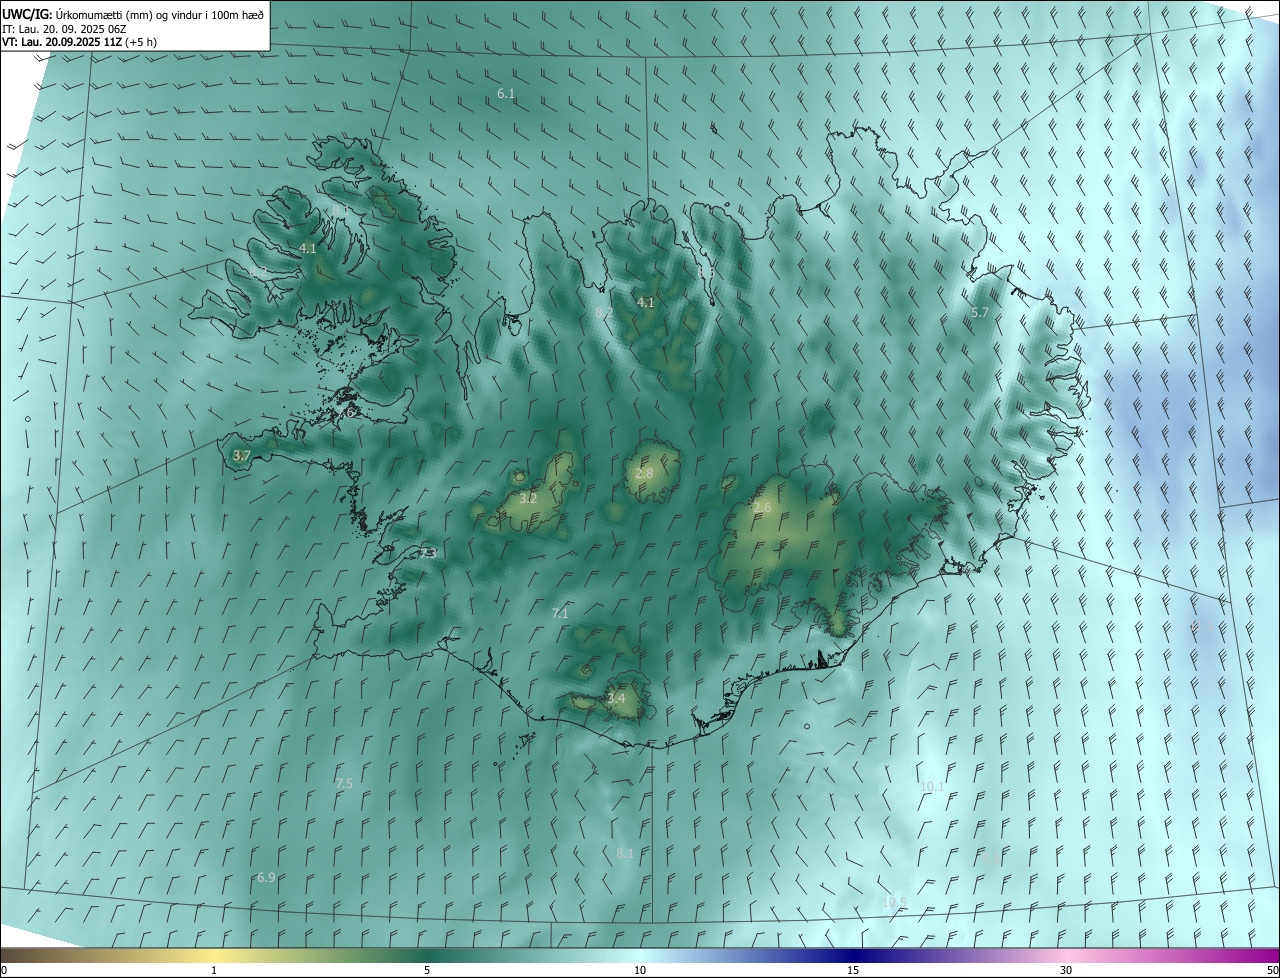Viewport: 1280px width, 978px height.
Task: Click the '0' tick label on the color scale
Action: click(x=4, y=971)
